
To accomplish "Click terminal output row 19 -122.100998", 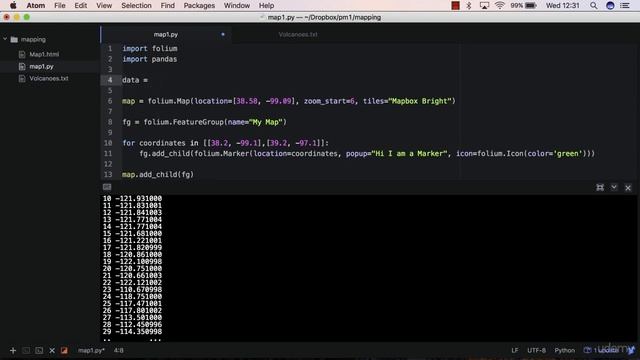I will point(132,261).
